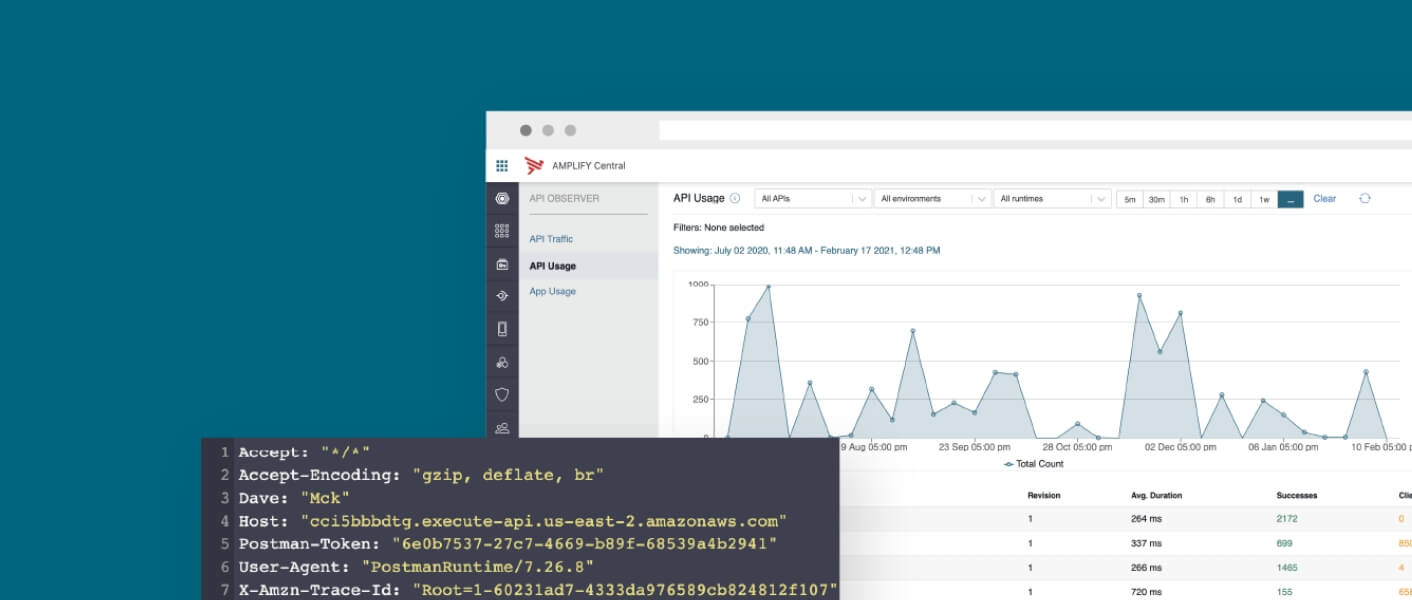
Task: Open the All runtimes dropdown
Action: 1053,199
